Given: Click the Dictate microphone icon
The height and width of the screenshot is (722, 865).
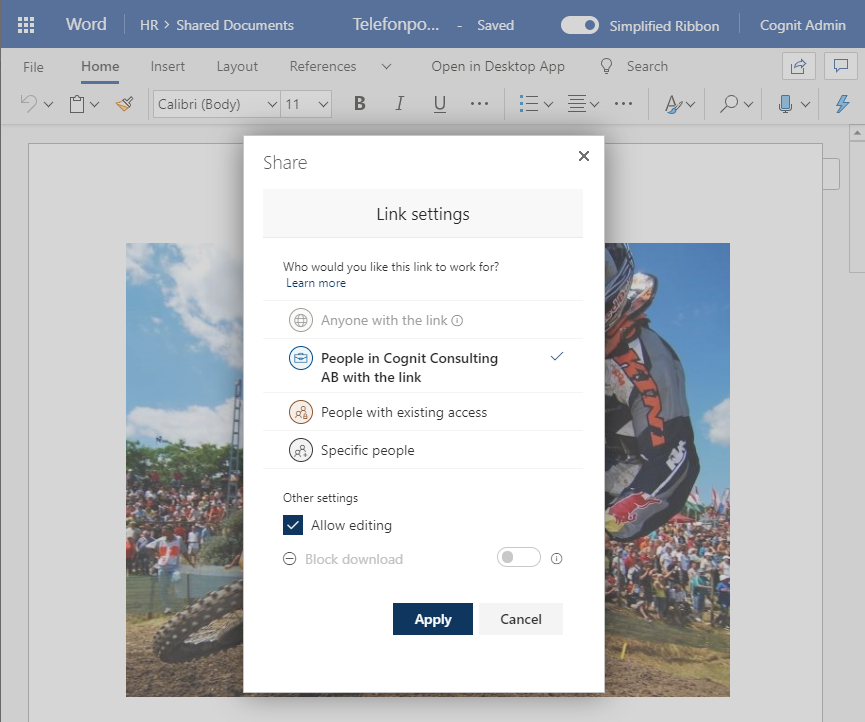Looking at the screenshot, I should point(786,104).
